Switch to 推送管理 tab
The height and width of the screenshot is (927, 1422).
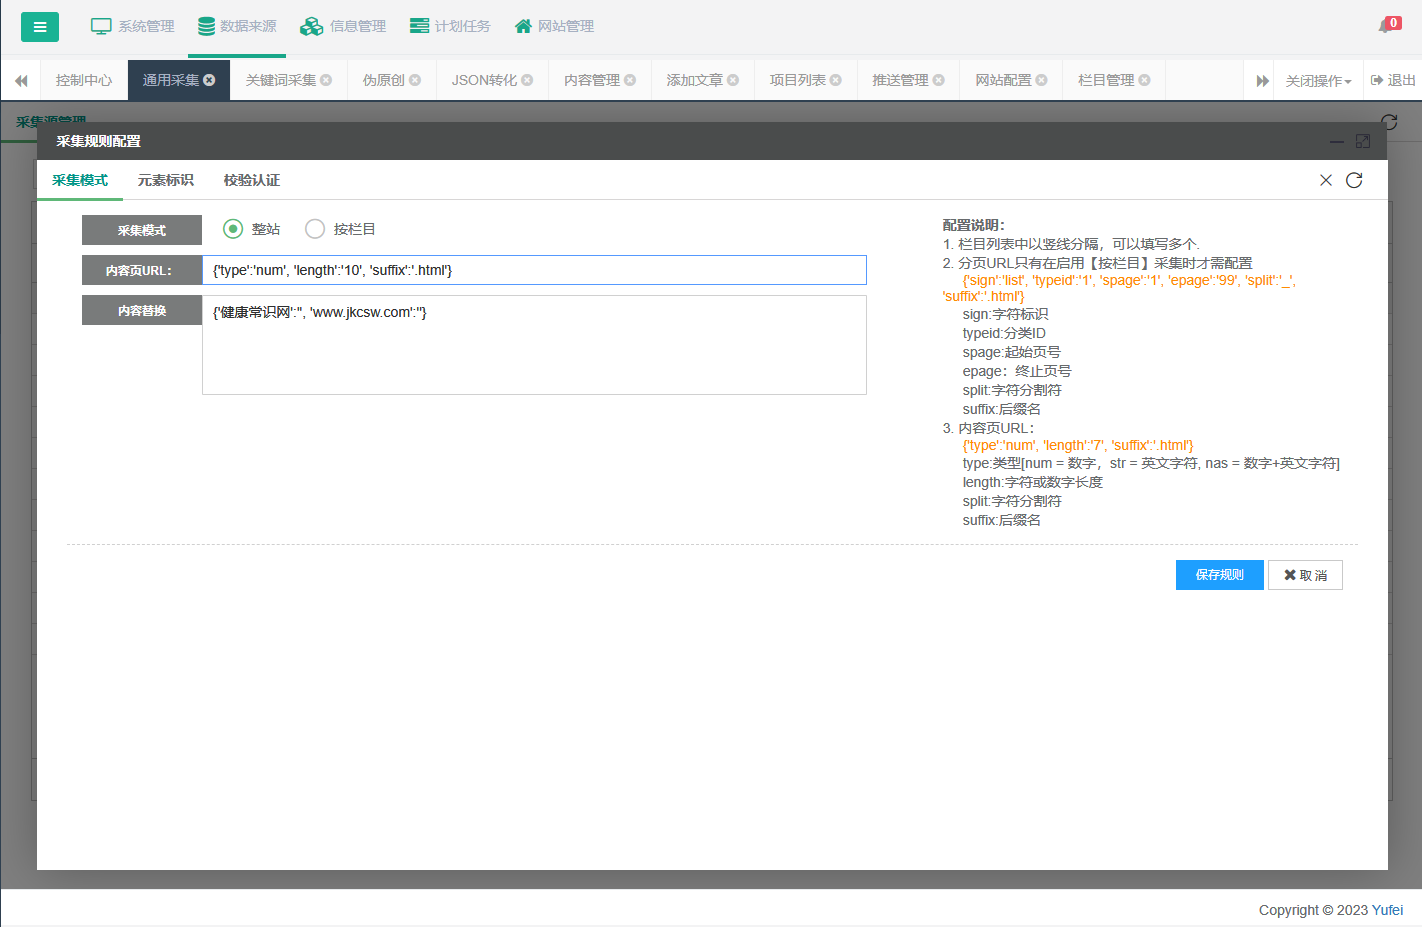pyautogui.click(x=901, y=80)
